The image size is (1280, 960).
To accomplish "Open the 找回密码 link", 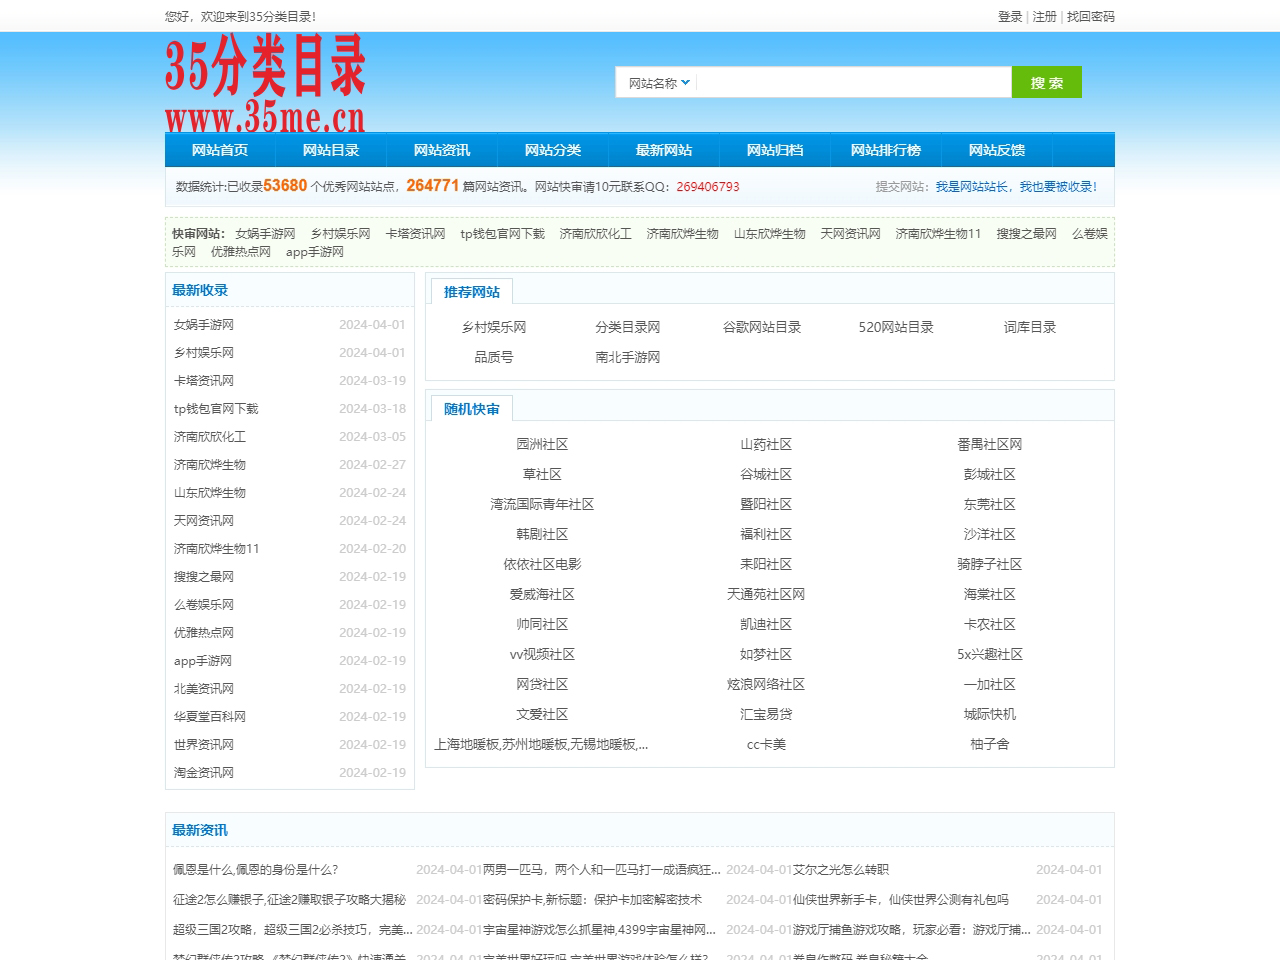I will click(x=1090, y=17).
